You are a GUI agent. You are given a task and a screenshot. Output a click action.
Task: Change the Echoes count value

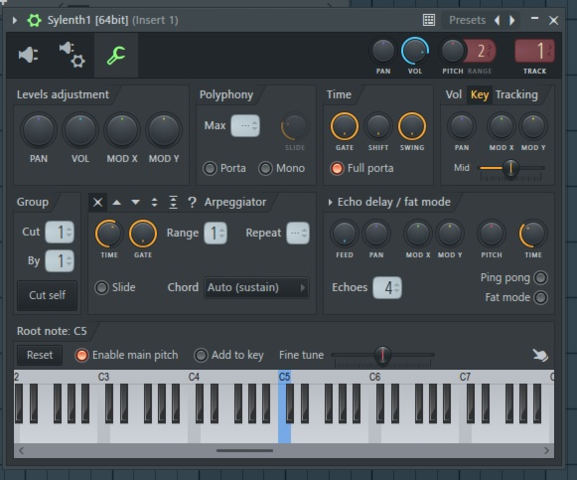[x=387, y=287]
